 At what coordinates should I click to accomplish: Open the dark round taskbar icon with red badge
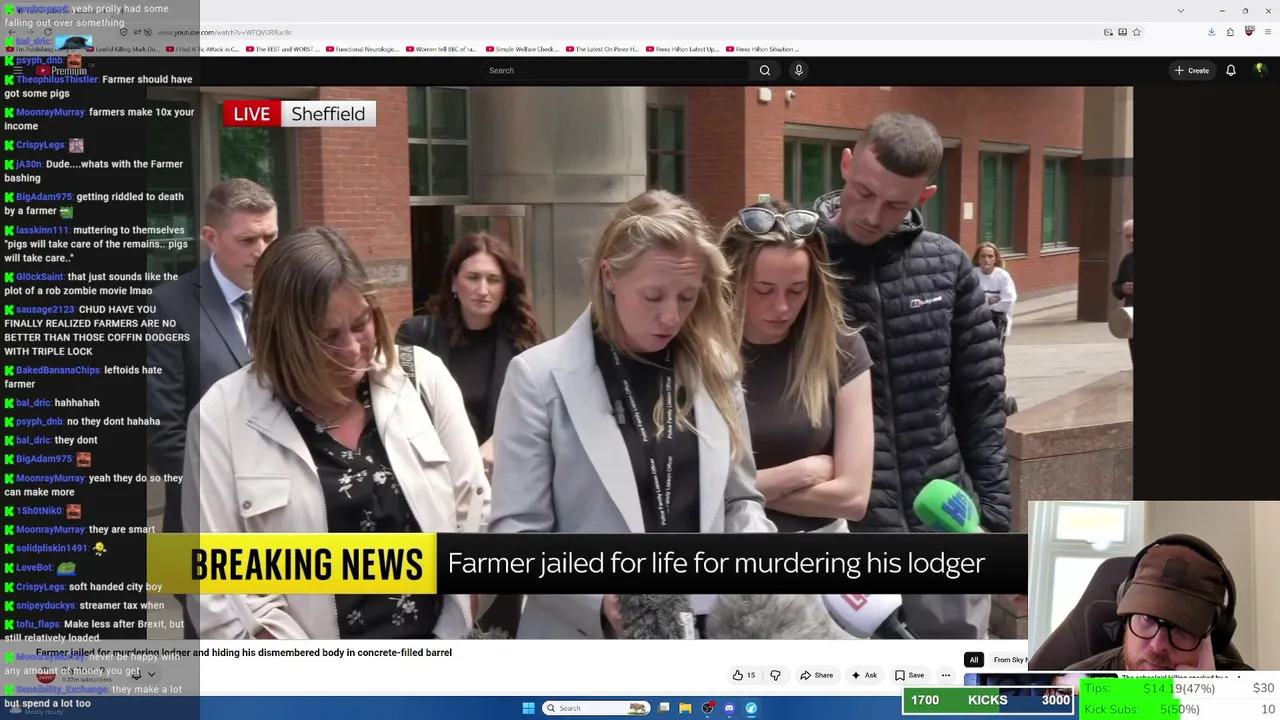[708, 708]
